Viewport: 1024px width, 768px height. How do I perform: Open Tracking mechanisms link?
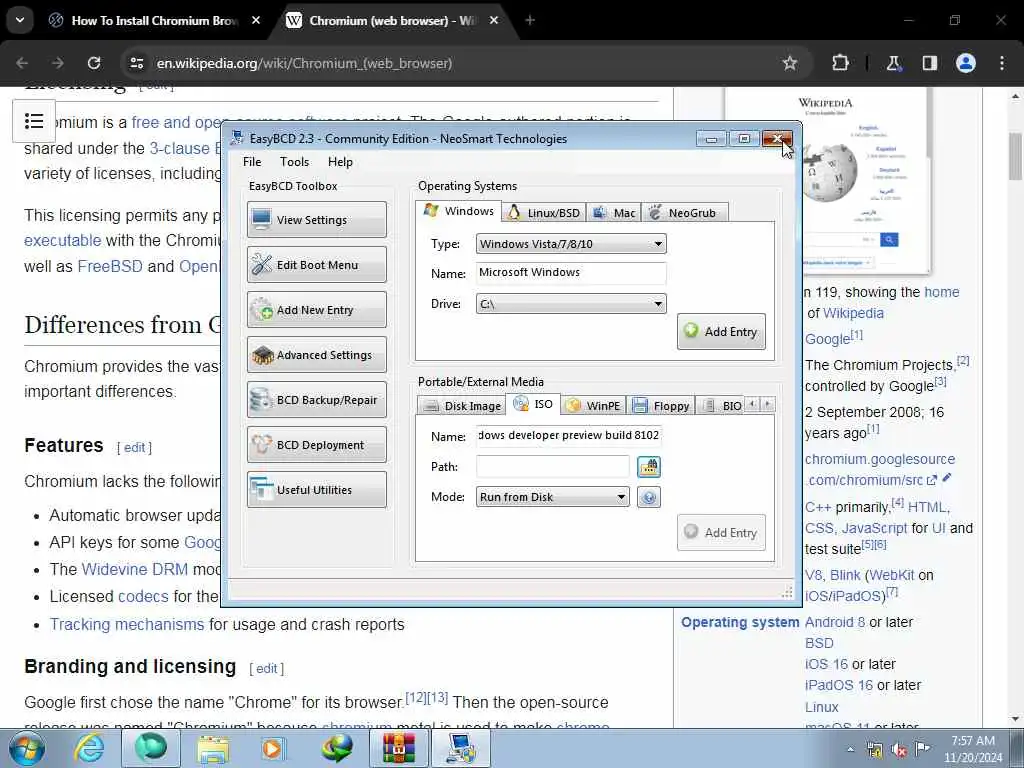click(127, 624)
